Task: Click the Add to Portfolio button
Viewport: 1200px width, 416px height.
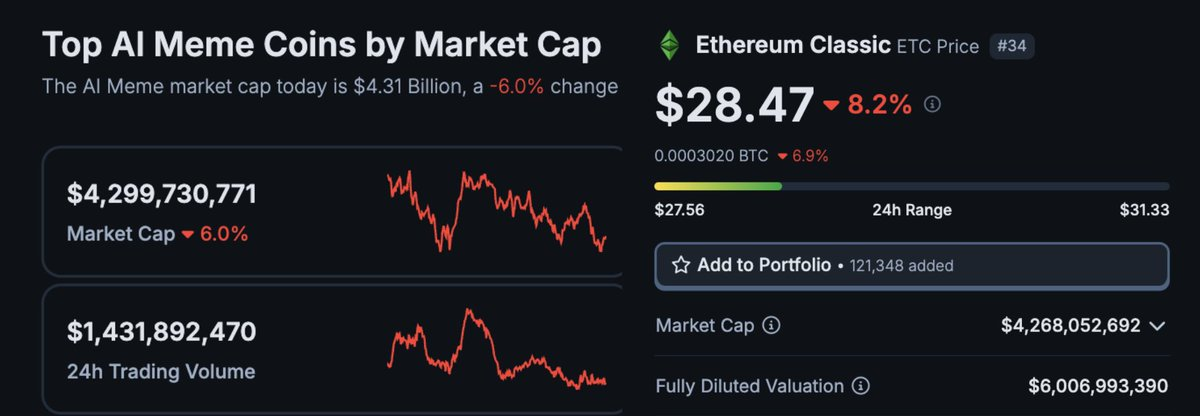Action: click(911, 266)
